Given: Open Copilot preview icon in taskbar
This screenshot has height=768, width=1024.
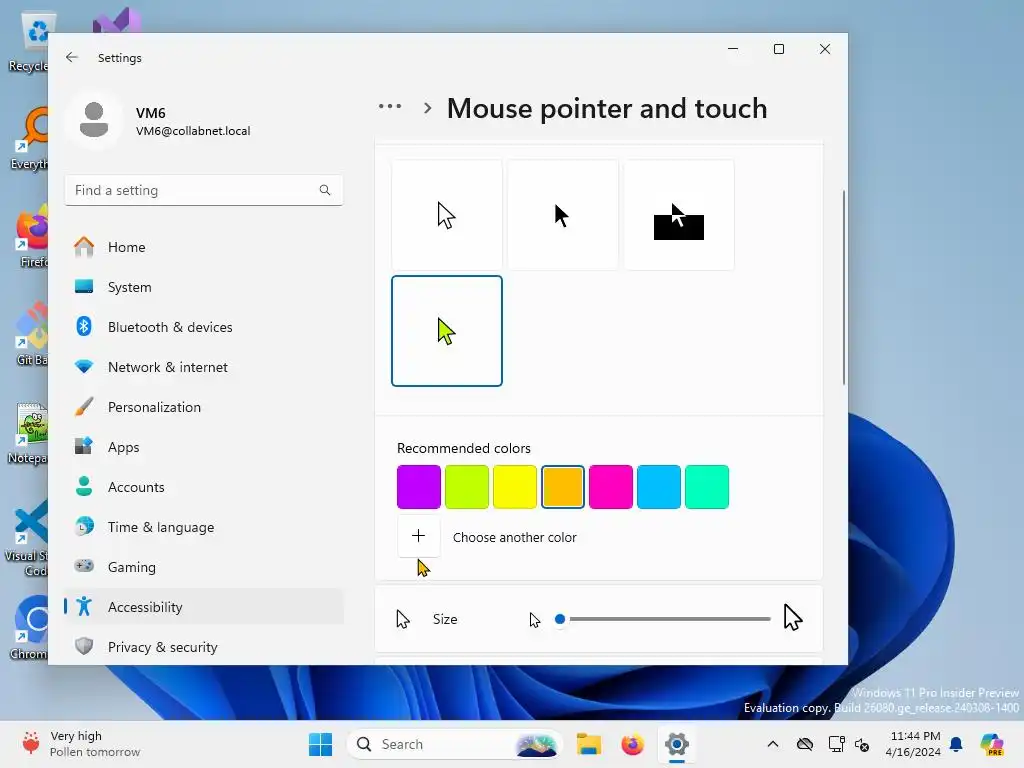Looking at the screenshot, I should tap(992, 744).
